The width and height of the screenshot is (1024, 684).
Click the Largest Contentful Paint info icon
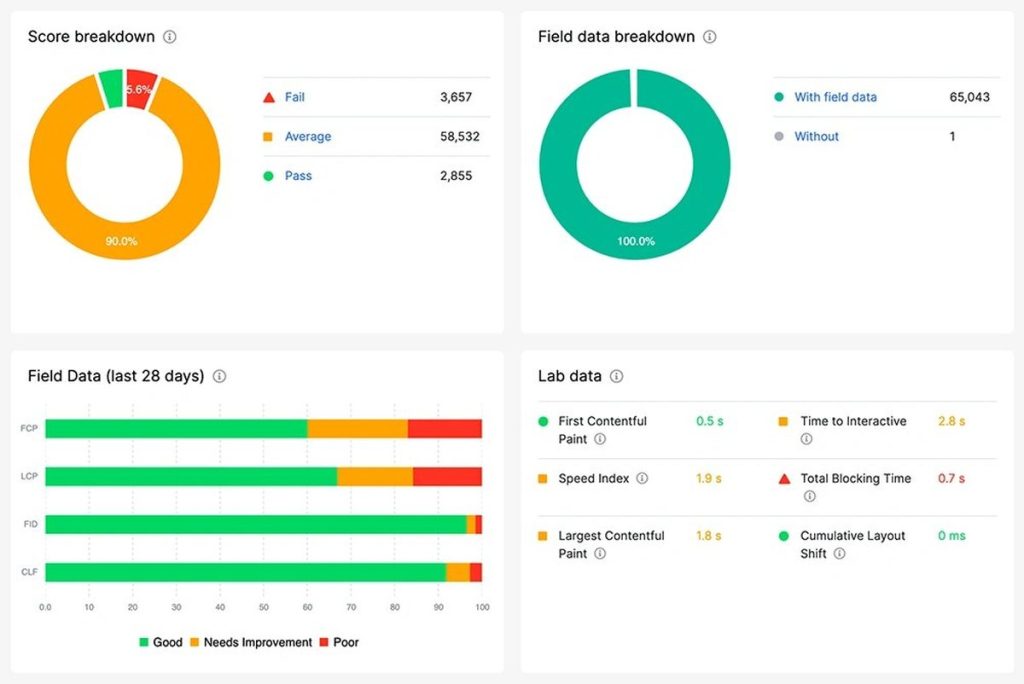tap(600, 553)
